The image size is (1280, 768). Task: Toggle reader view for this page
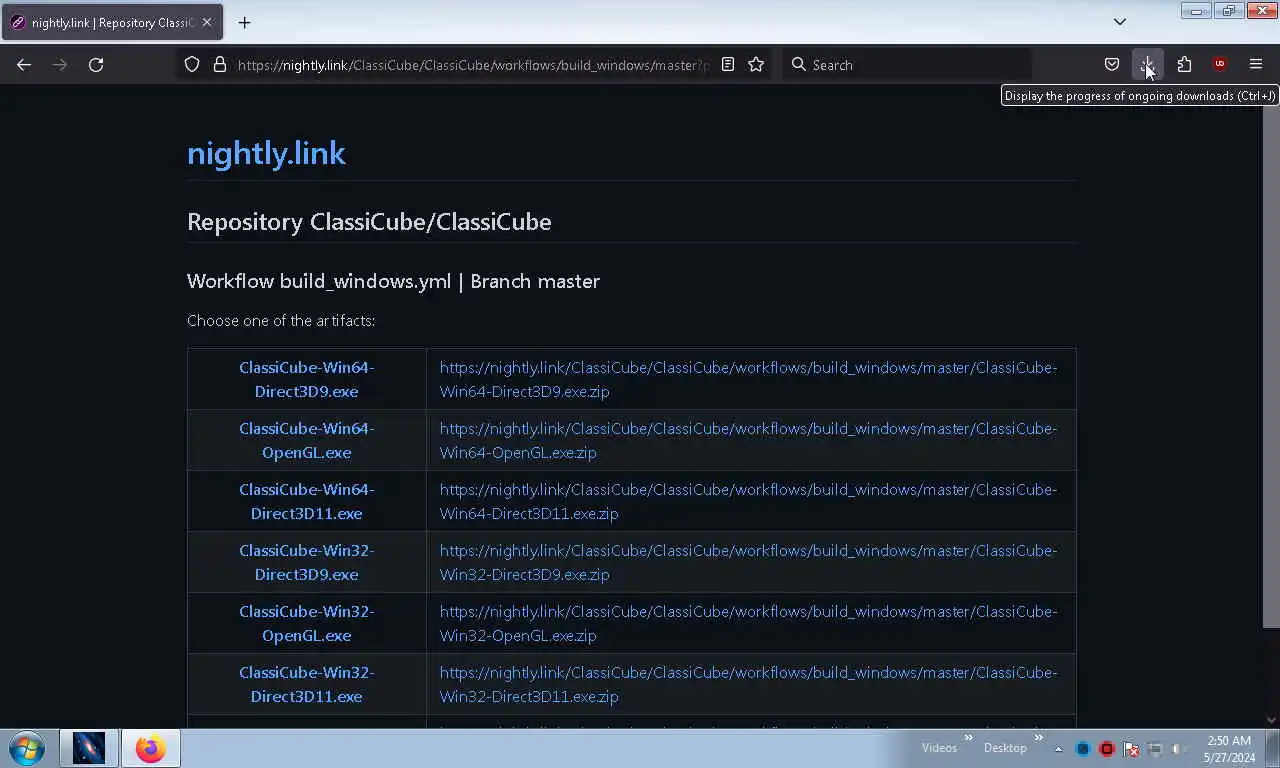click(728, 65)
